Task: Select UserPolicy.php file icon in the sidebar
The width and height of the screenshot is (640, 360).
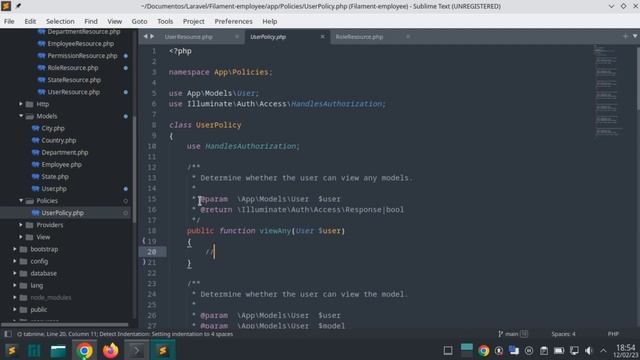Action: click(36, 213)
